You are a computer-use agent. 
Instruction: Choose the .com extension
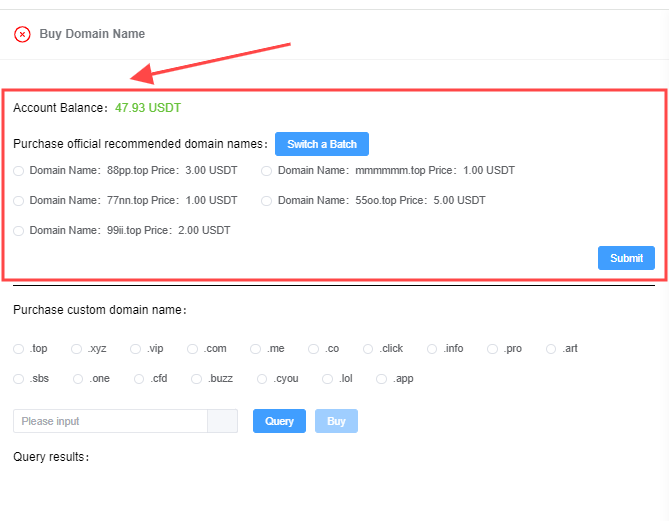pyautogui.click(x=192, y=349)
